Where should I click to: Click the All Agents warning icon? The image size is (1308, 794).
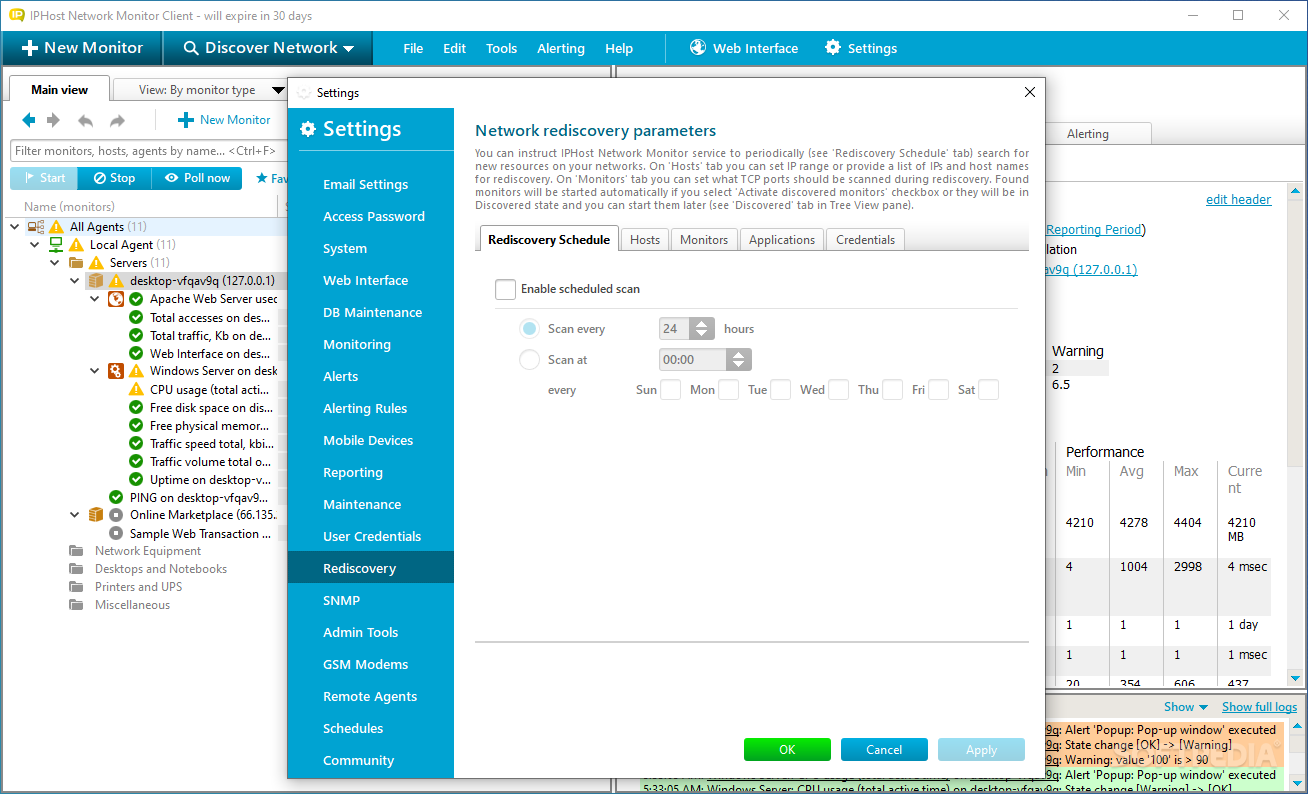[x=56, y=227]
